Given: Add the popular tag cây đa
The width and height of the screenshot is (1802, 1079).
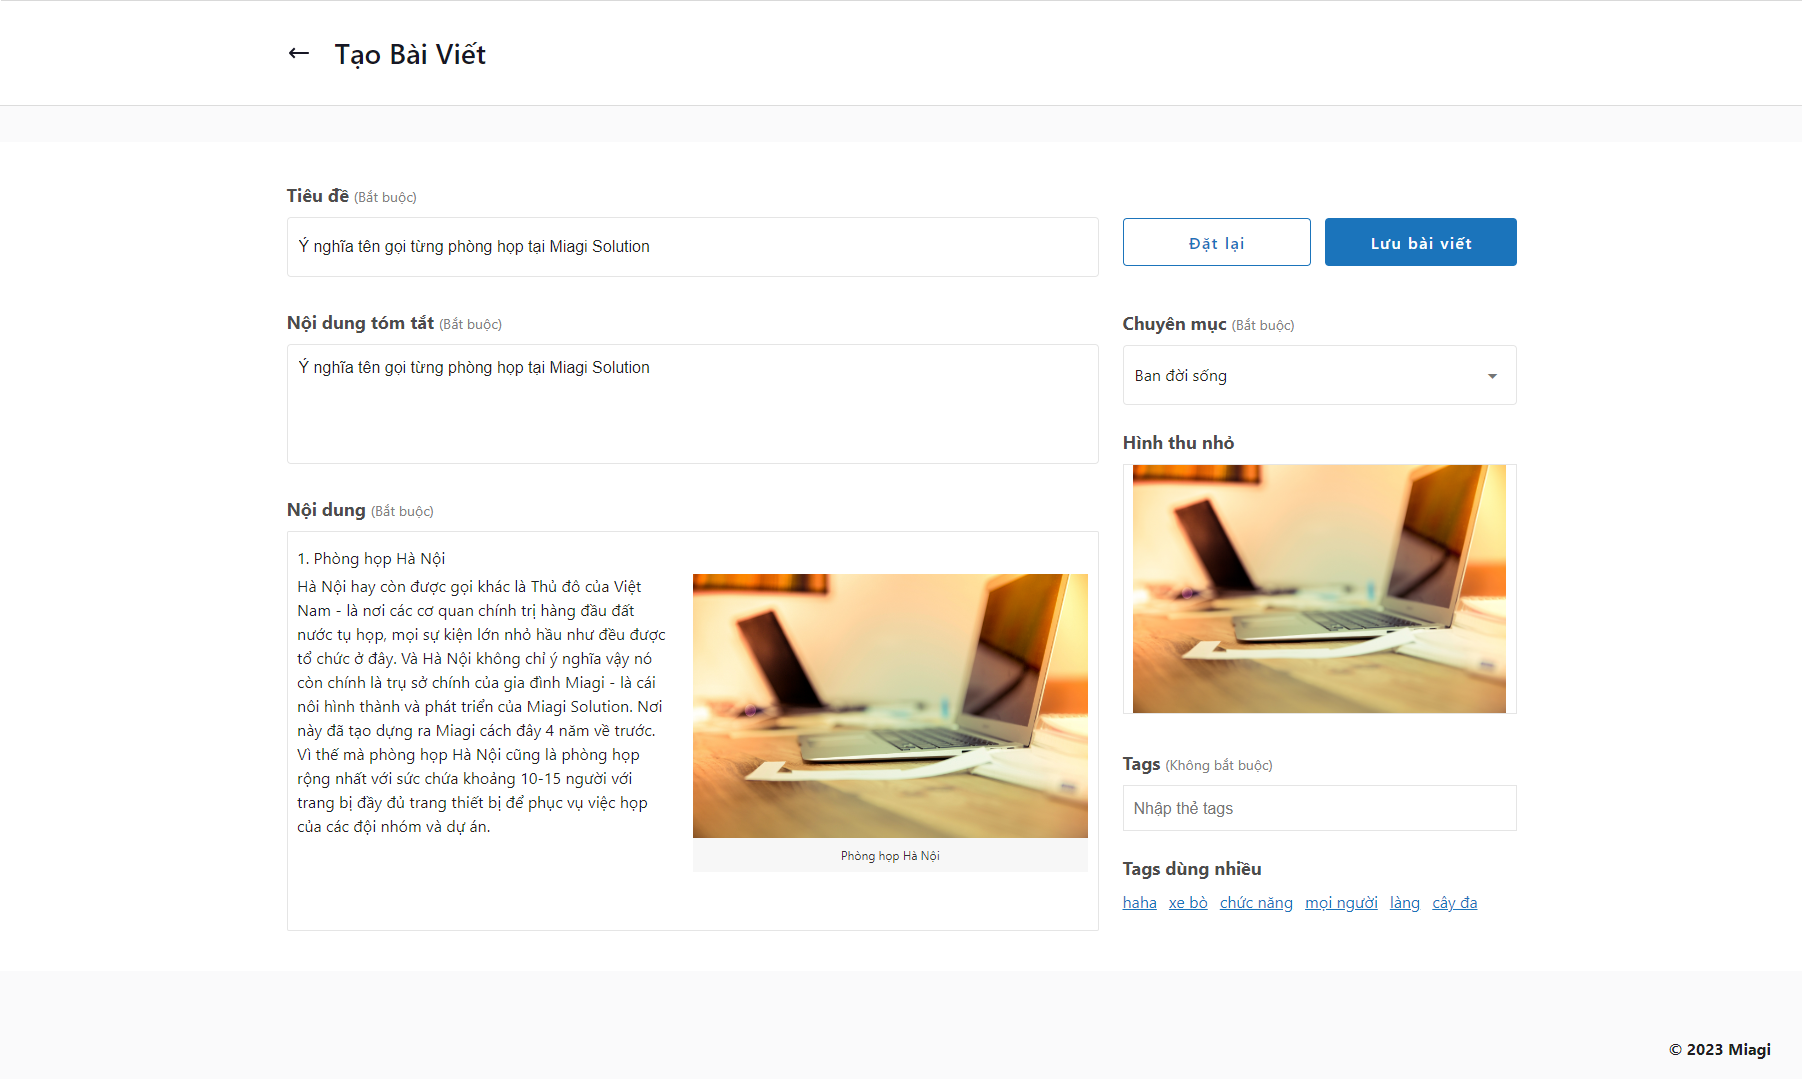Looking at the screenshot, I should [1454, 903].
